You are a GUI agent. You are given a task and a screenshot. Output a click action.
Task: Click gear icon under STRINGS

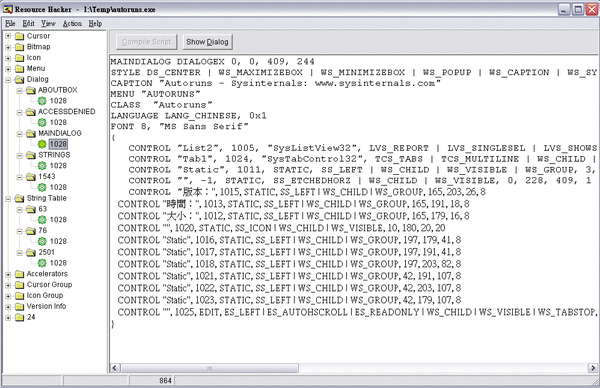click(x=42, y=166)
